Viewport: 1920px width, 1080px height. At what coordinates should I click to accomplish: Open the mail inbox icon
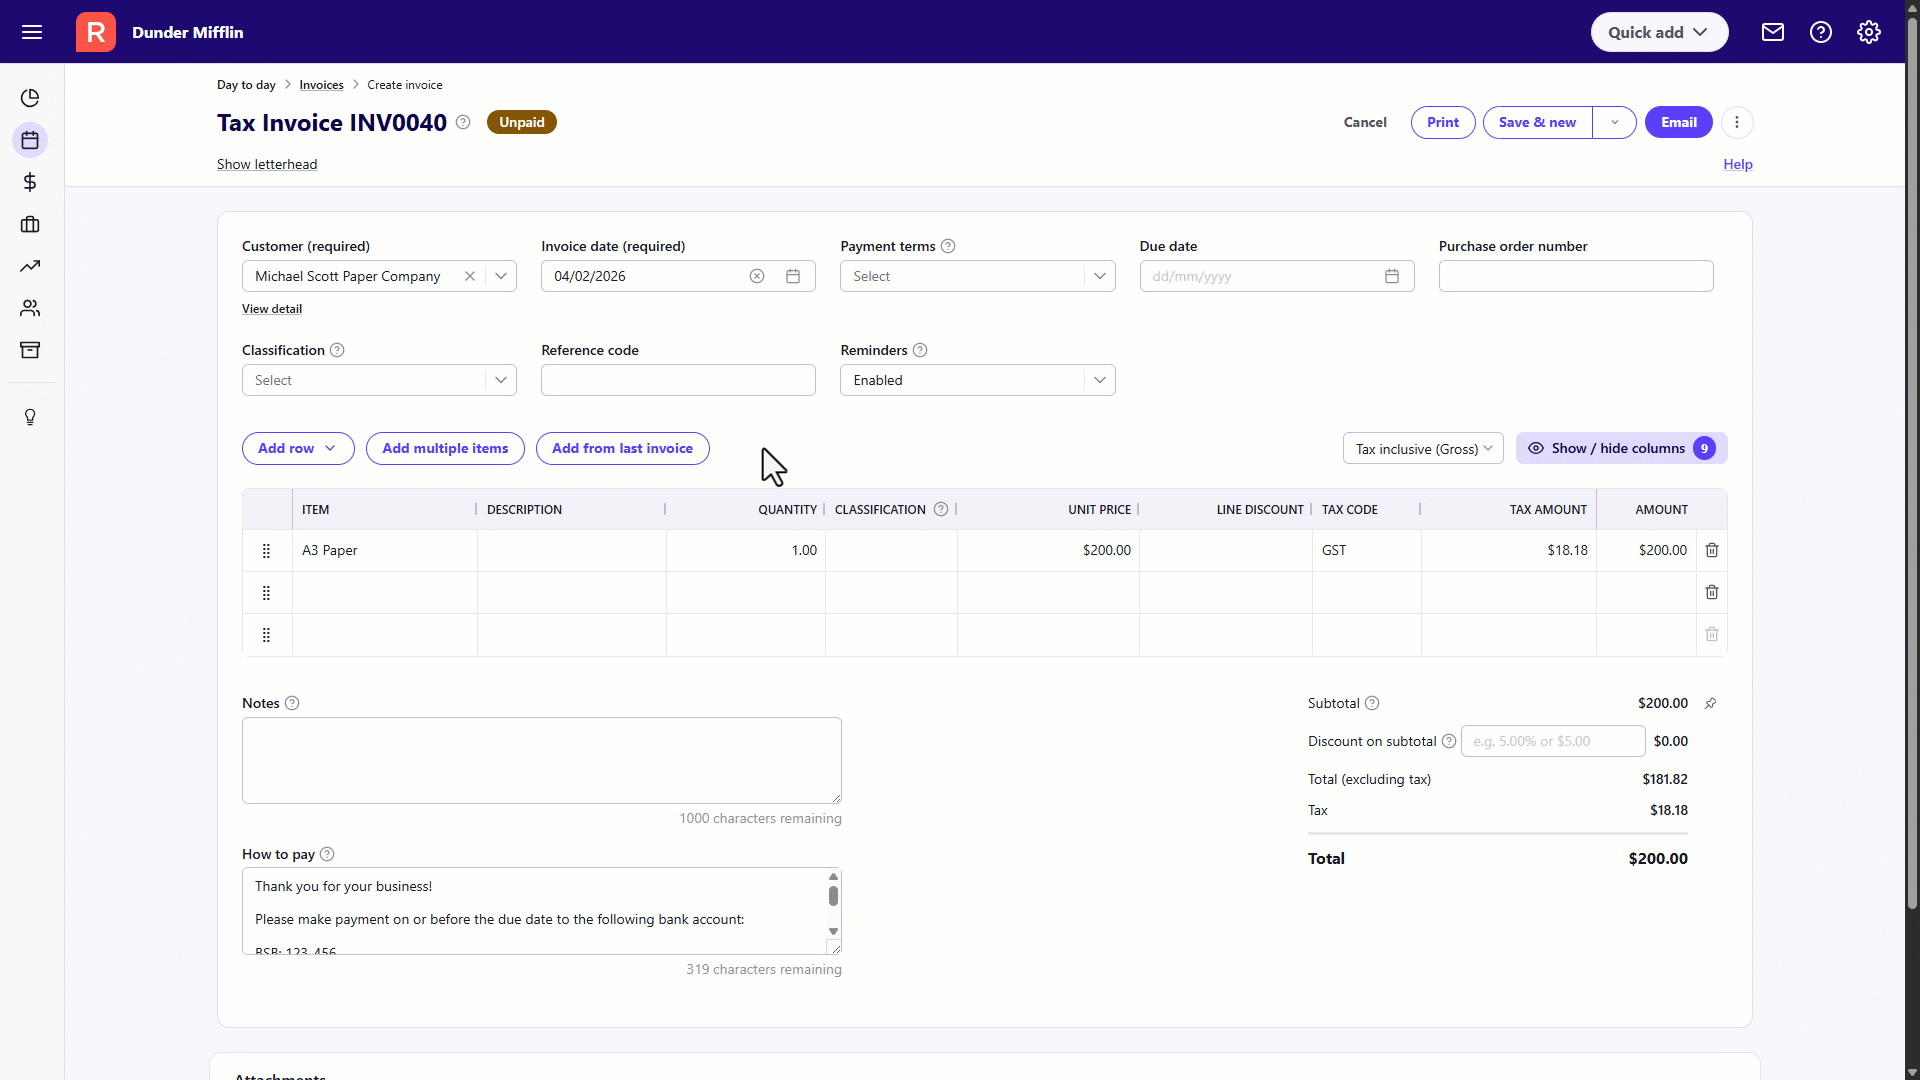point(1772,32)
